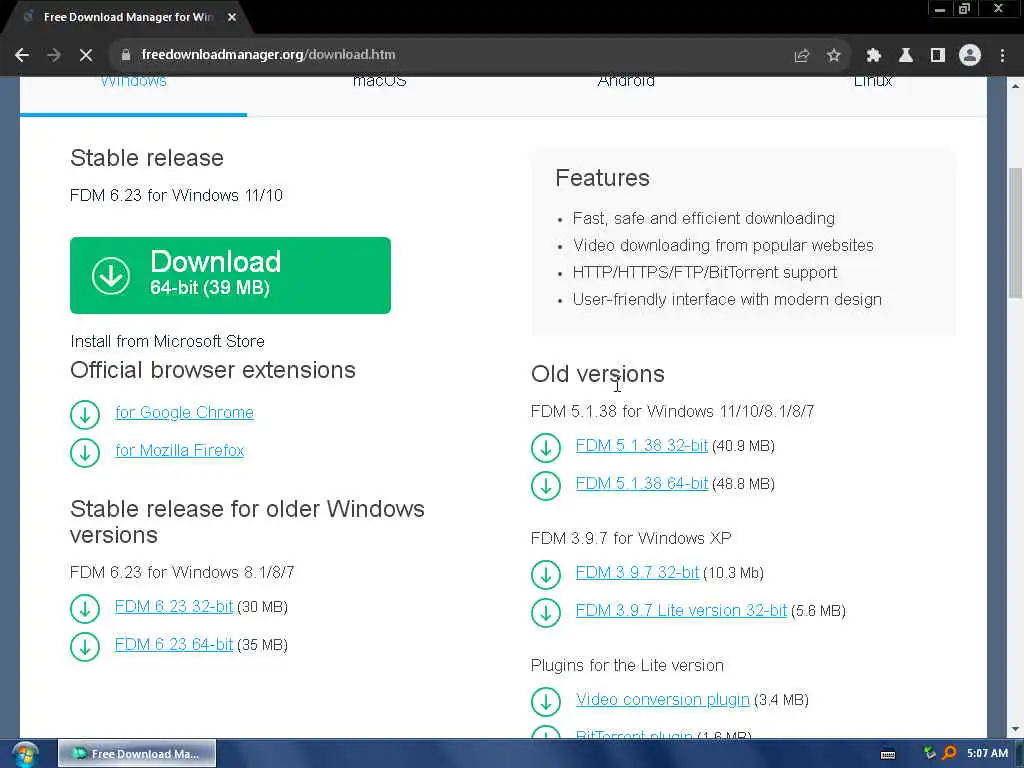Open the profile avatar menu
The width and height of the screenshot is (1024, 768).
point(970,56)
